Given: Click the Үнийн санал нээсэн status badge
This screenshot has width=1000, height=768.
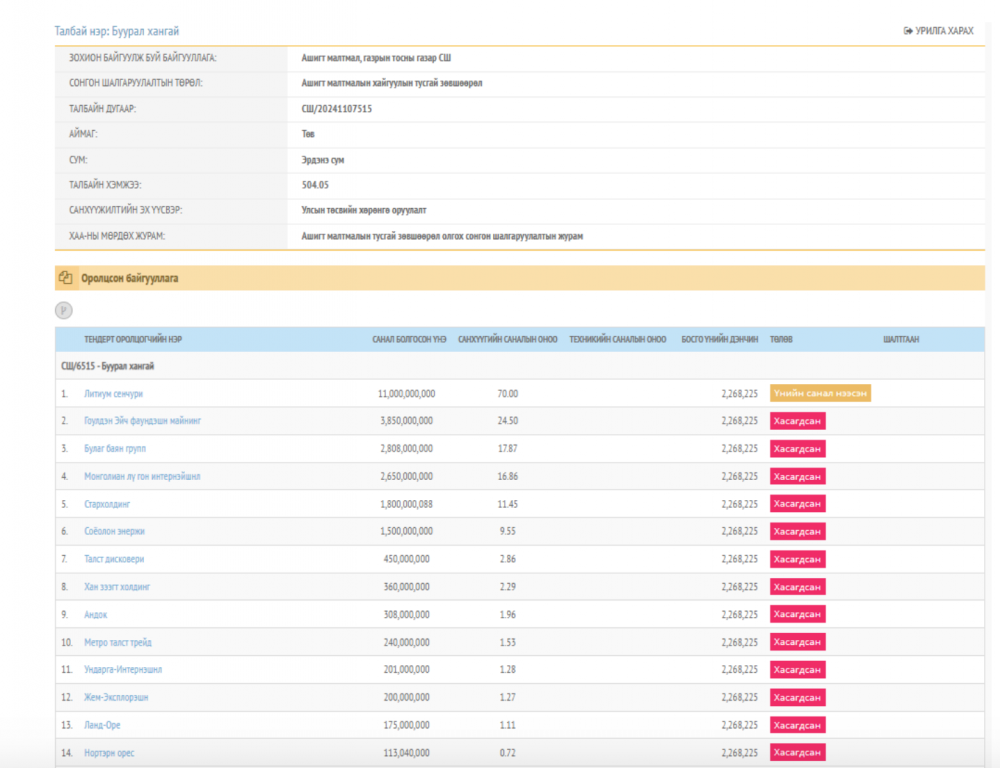Looking at the screenshot, I should 820,394.
